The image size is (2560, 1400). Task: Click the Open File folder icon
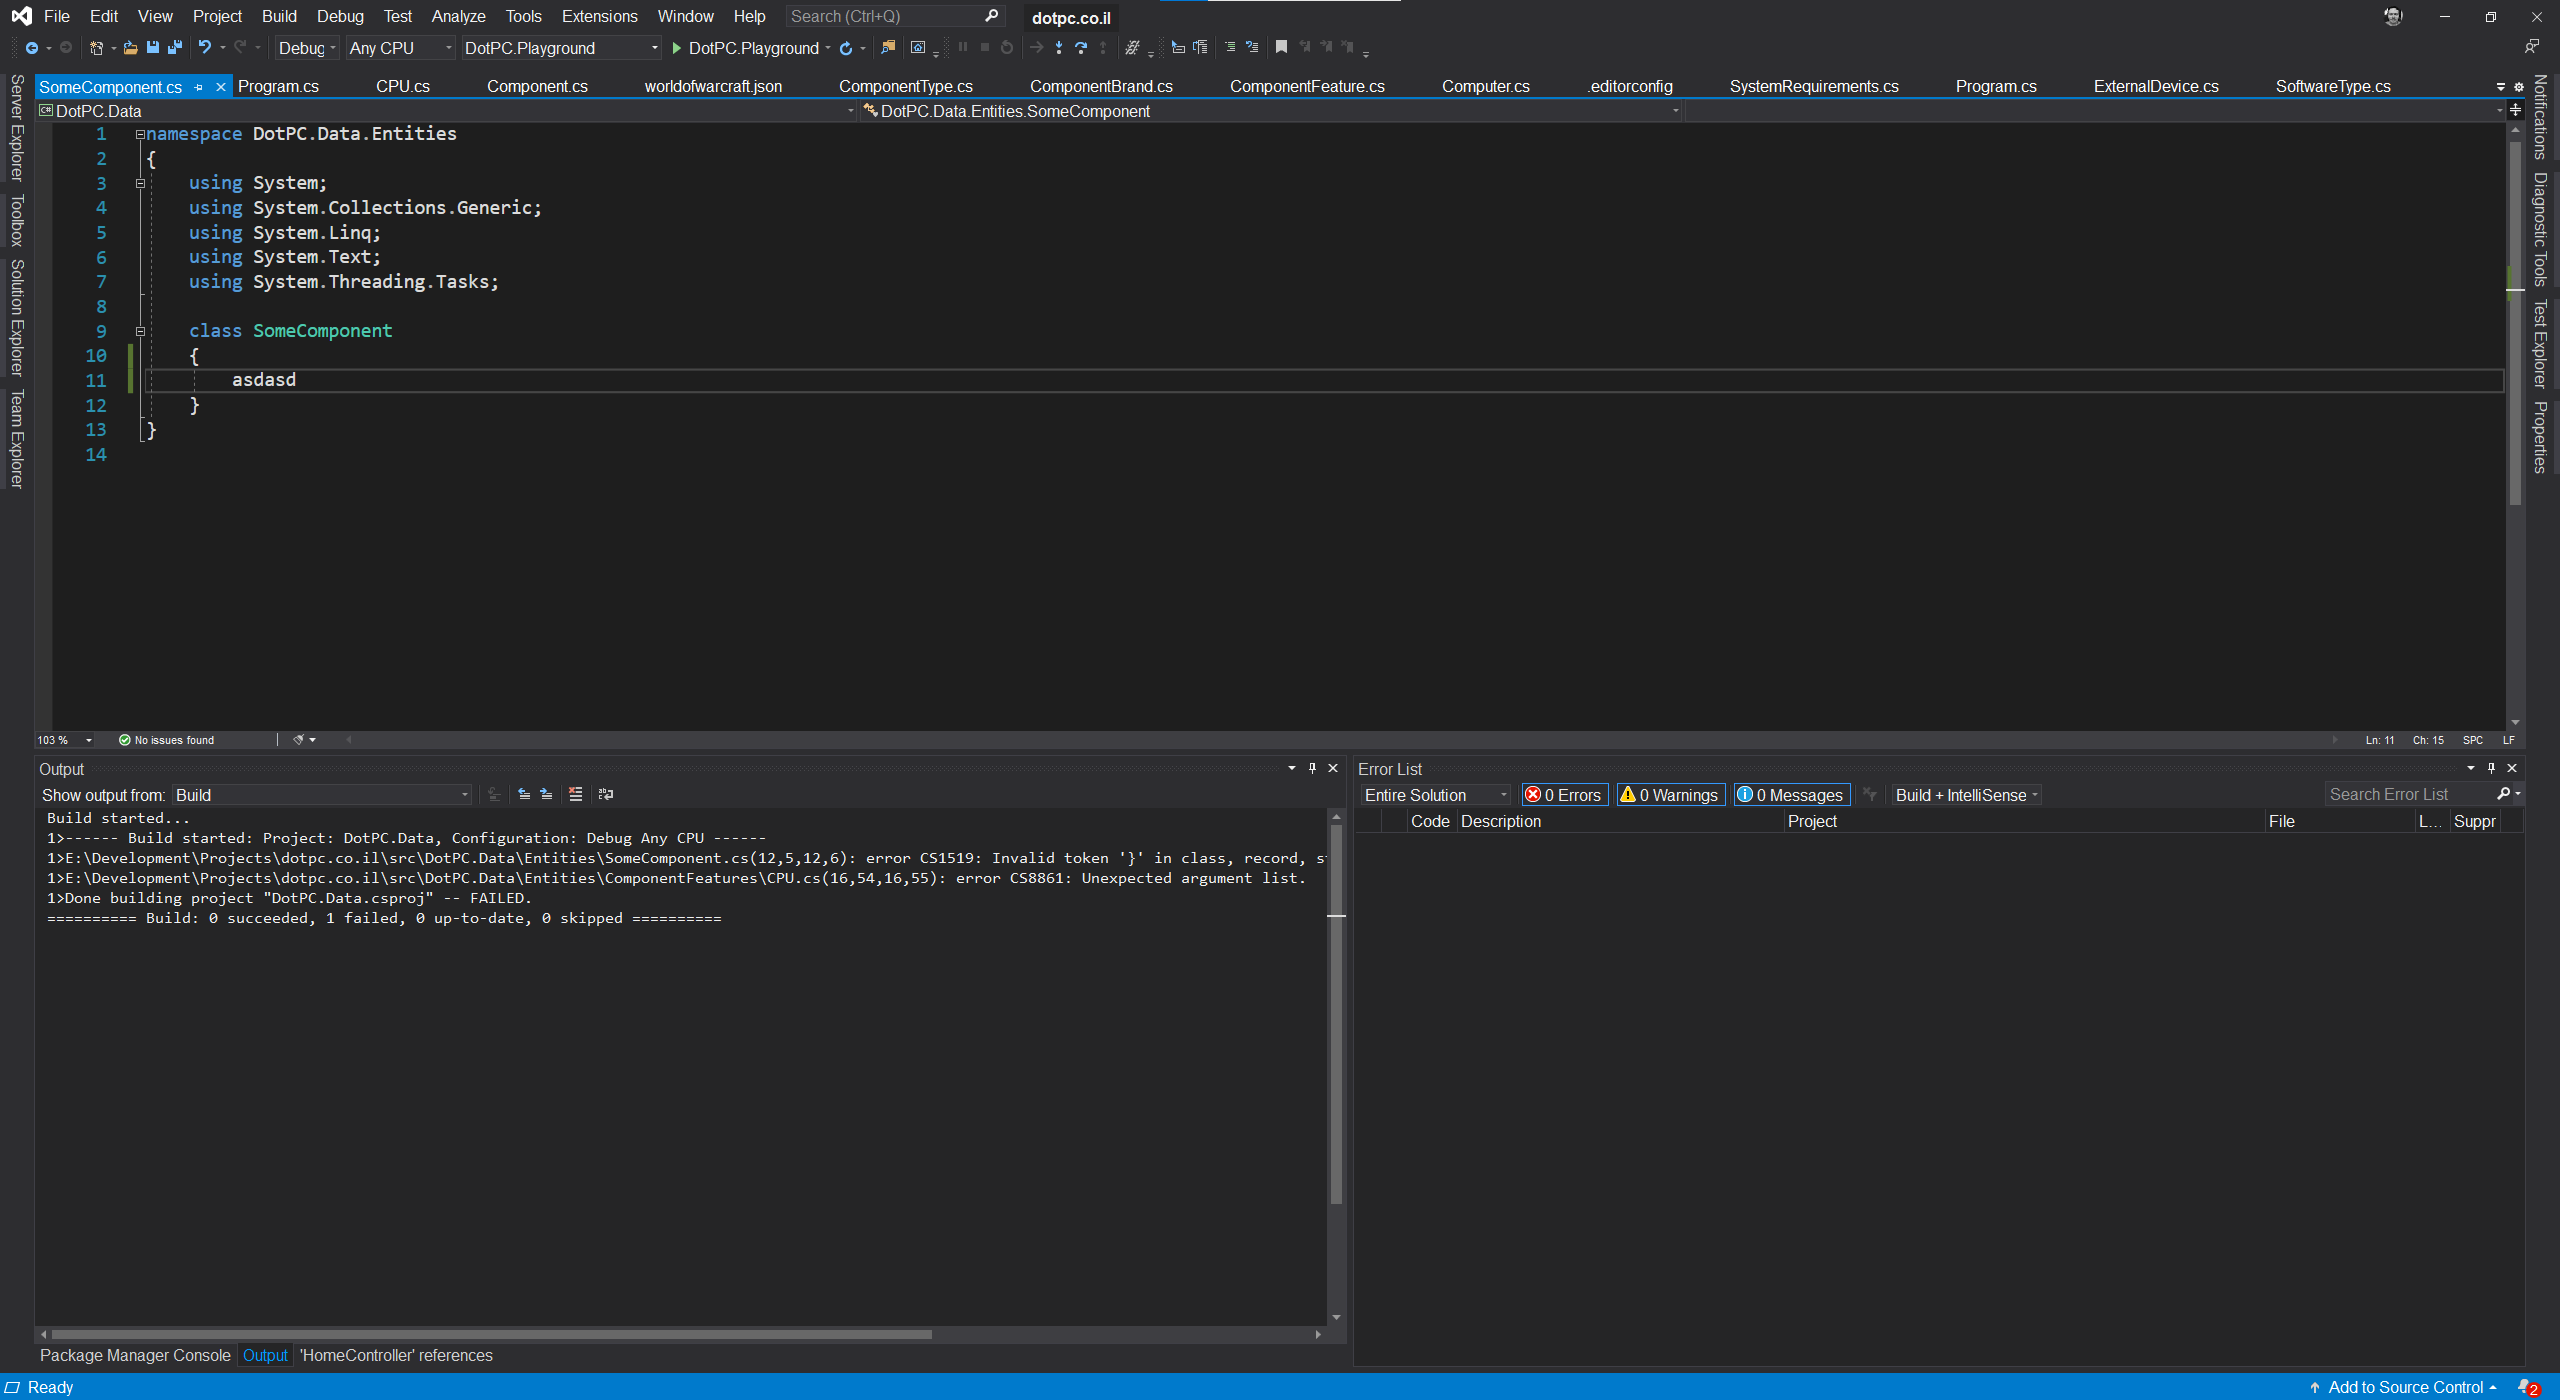[x=130, y=48]
